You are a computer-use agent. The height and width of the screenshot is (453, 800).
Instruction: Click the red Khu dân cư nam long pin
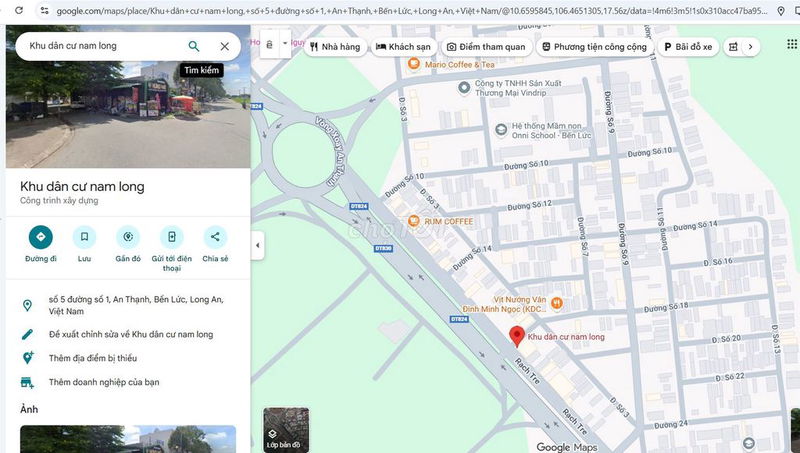click(x=517, y=336)
